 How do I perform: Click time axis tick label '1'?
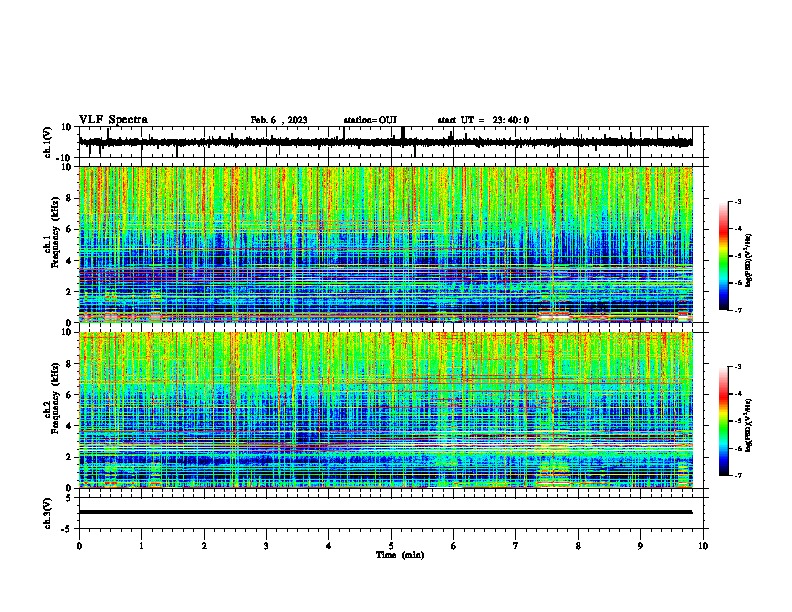141,546
